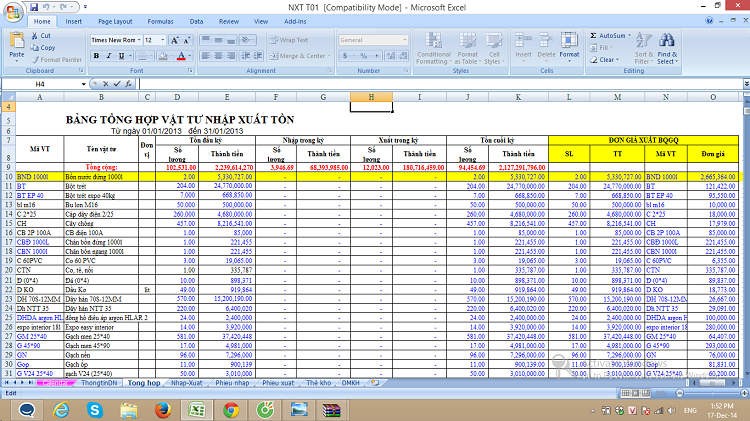Decrease font size with Shrink Font
The image size is (750, 421).
187,40
